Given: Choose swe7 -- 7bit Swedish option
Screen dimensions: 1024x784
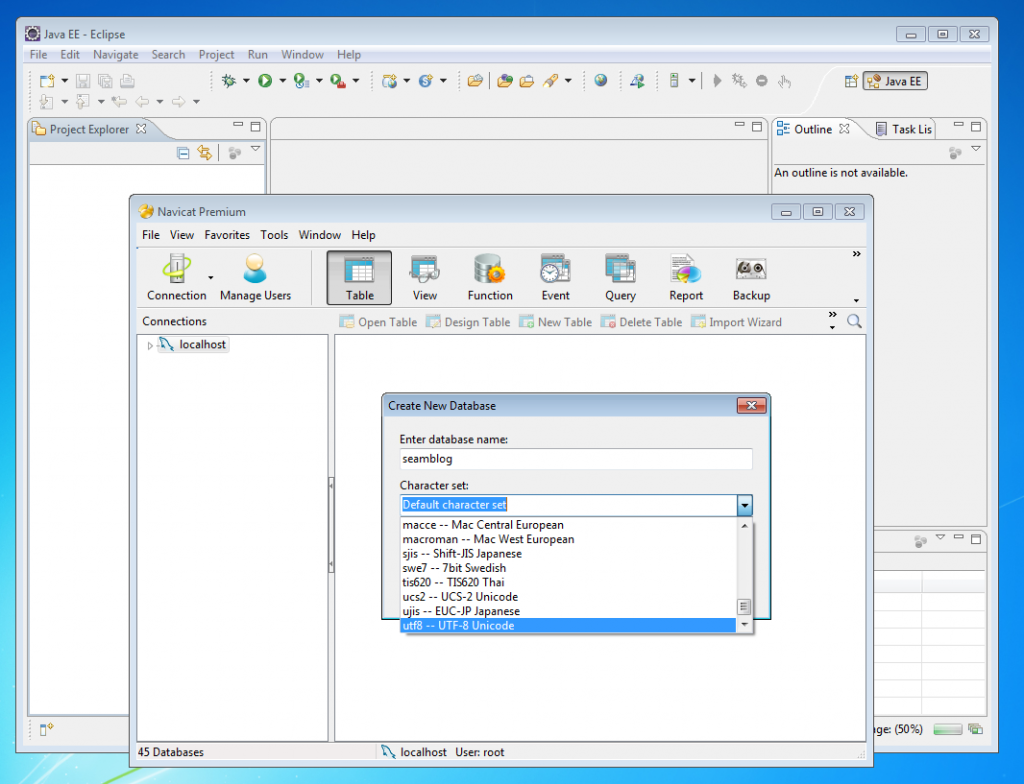Looking at the screenshot, I should pyautogui.click(x=568, y=568).
